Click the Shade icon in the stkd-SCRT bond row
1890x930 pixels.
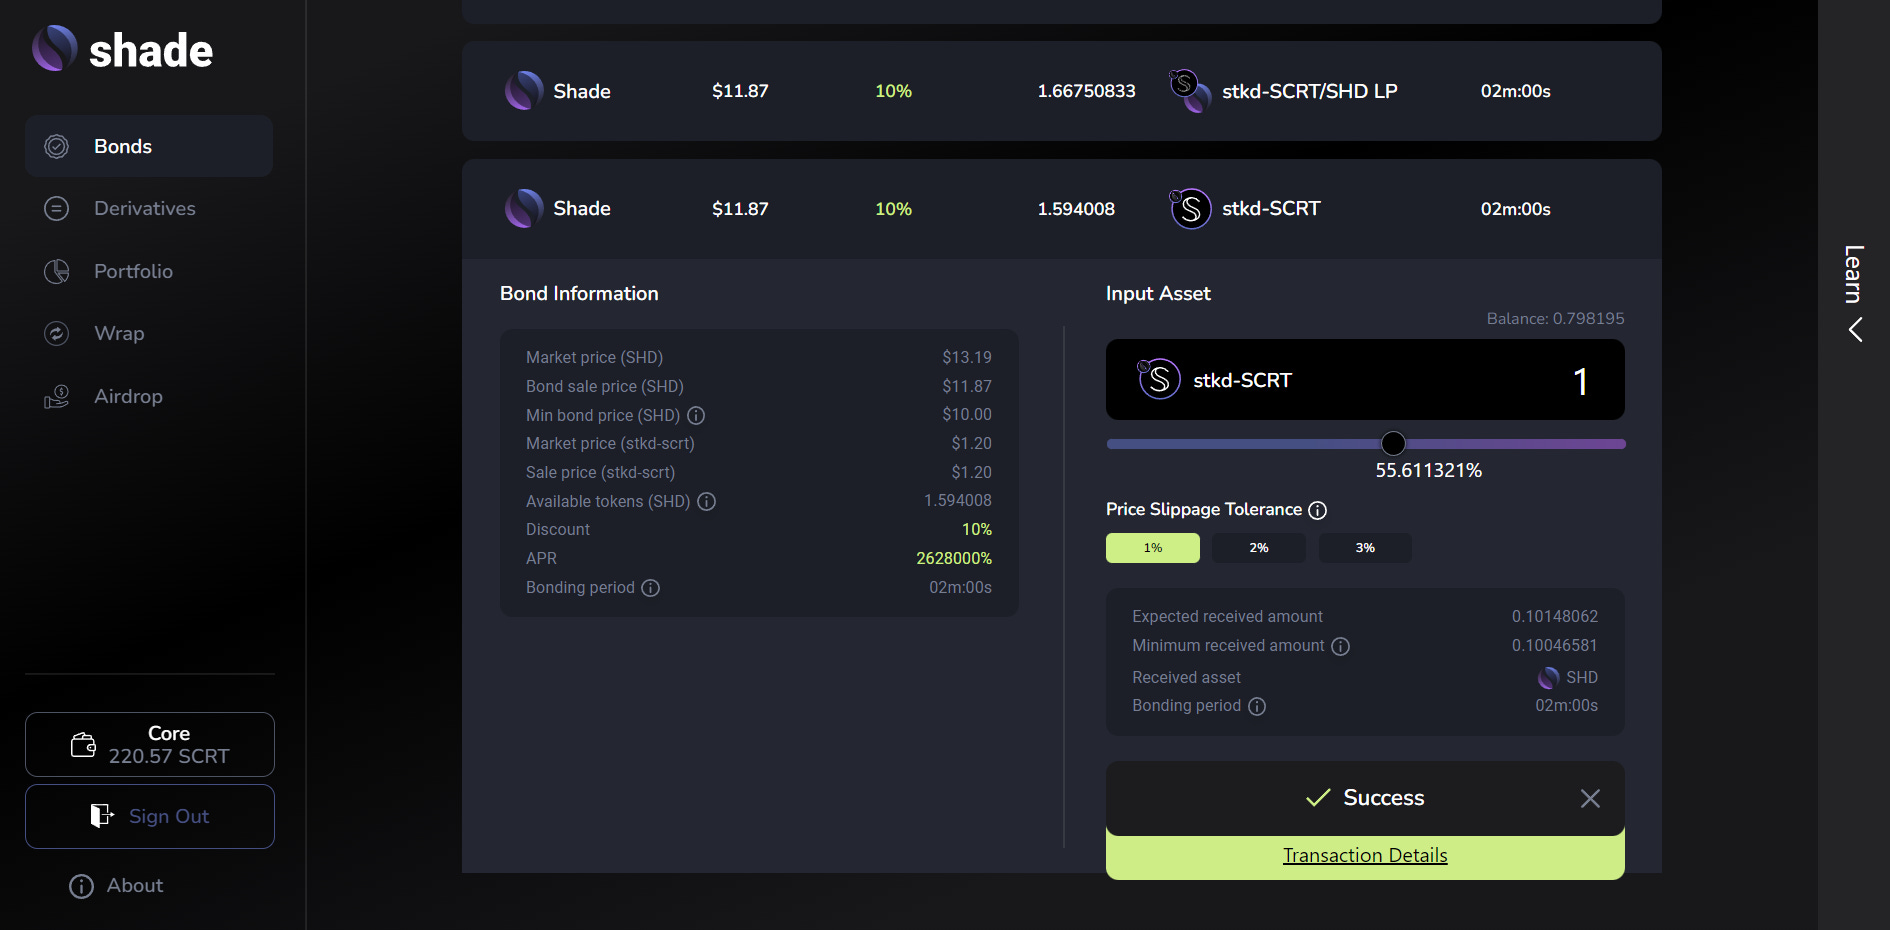524,208
